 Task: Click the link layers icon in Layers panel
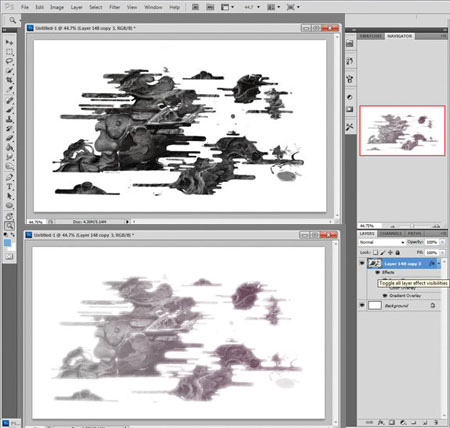[370, 422]
